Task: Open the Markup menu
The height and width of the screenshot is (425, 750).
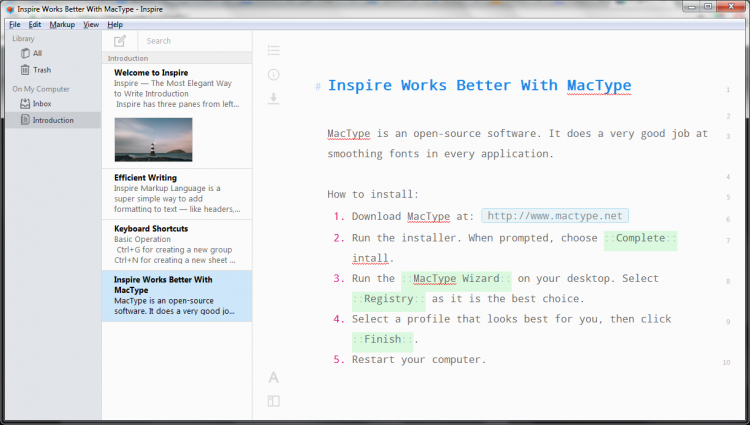Action: (62, 24)
